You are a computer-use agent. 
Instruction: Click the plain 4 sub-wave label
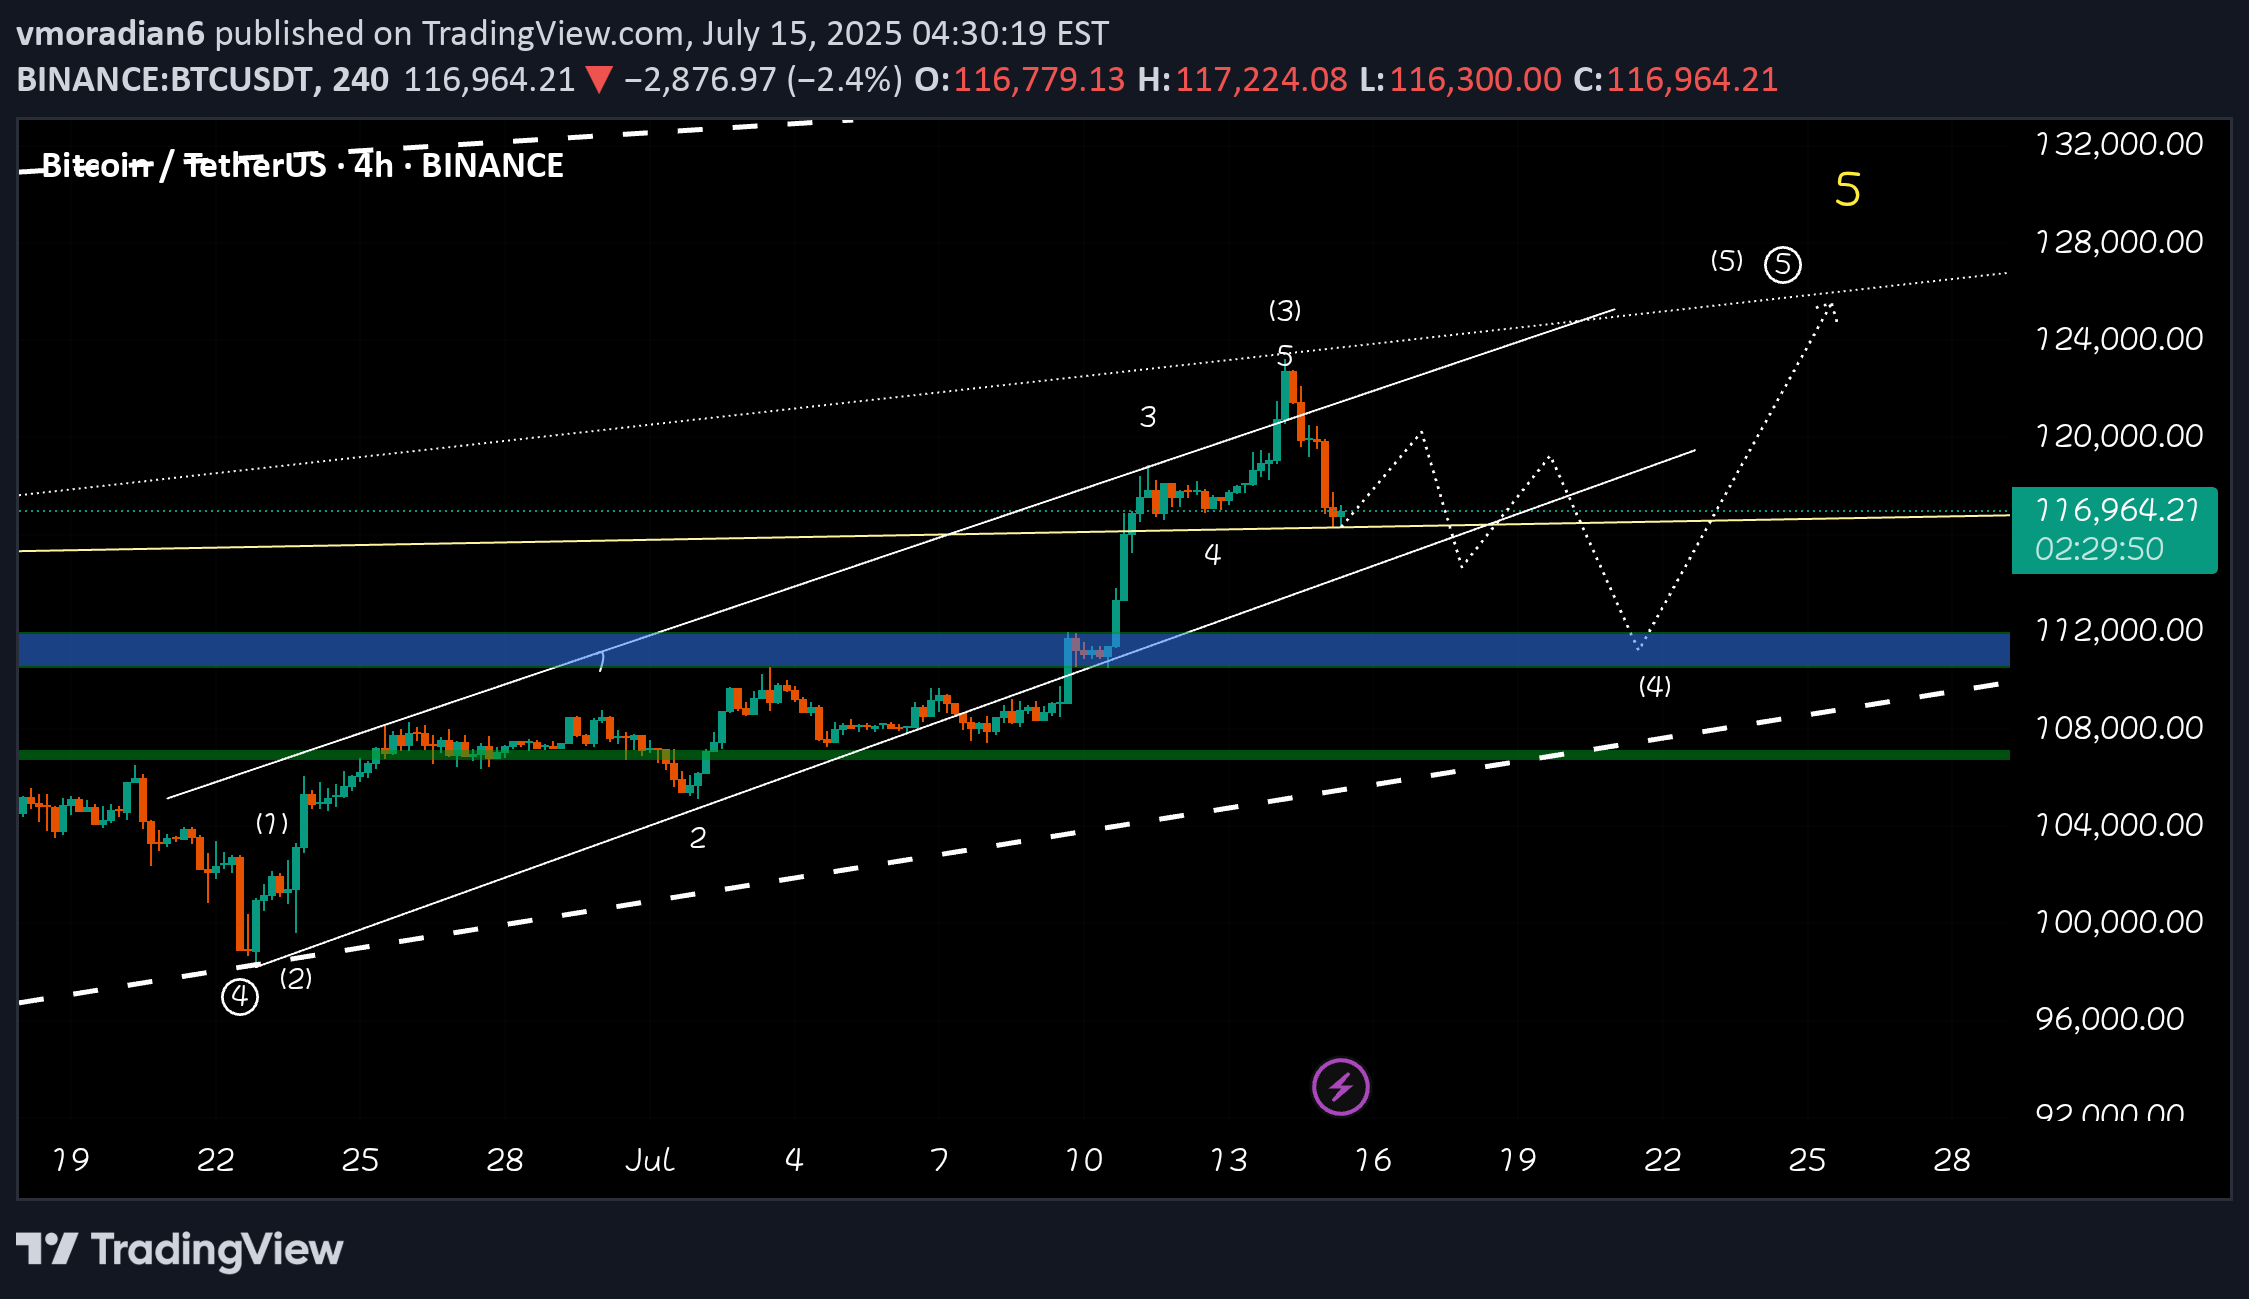1212,554
